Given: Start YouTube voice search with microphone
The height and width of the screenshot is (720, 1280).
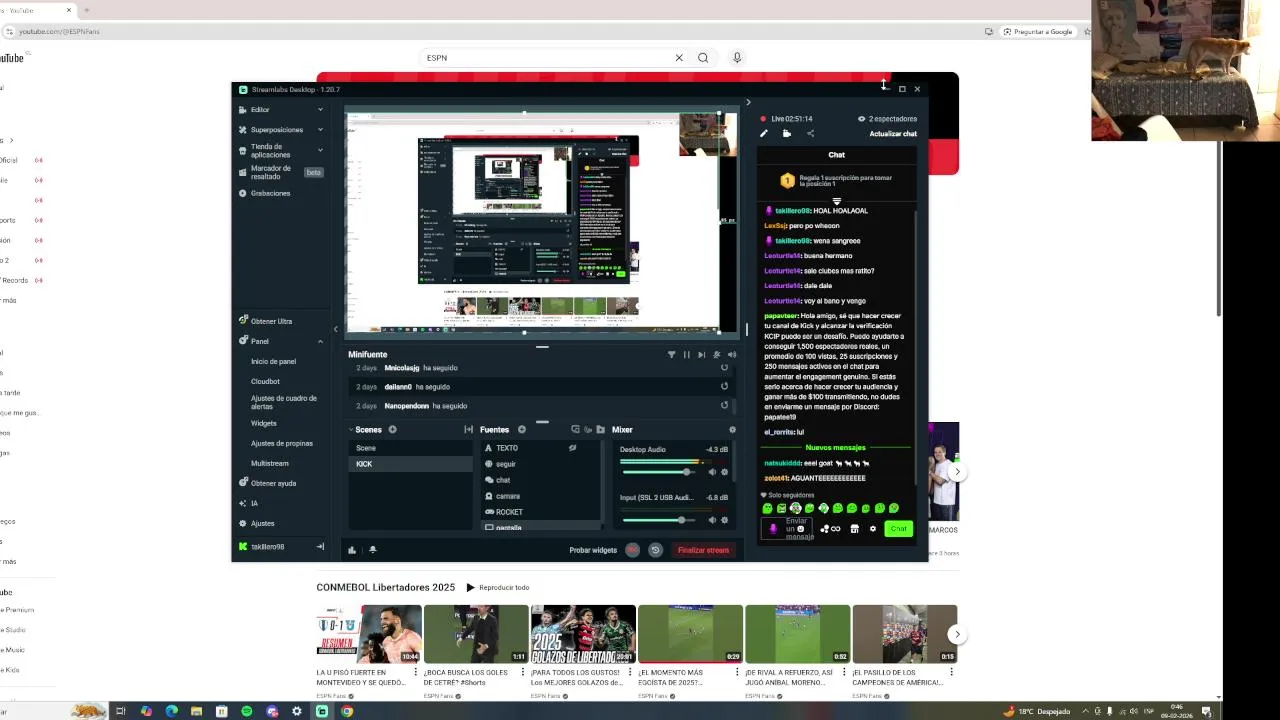Looking at the screenshot, I should tap(737, 58).
